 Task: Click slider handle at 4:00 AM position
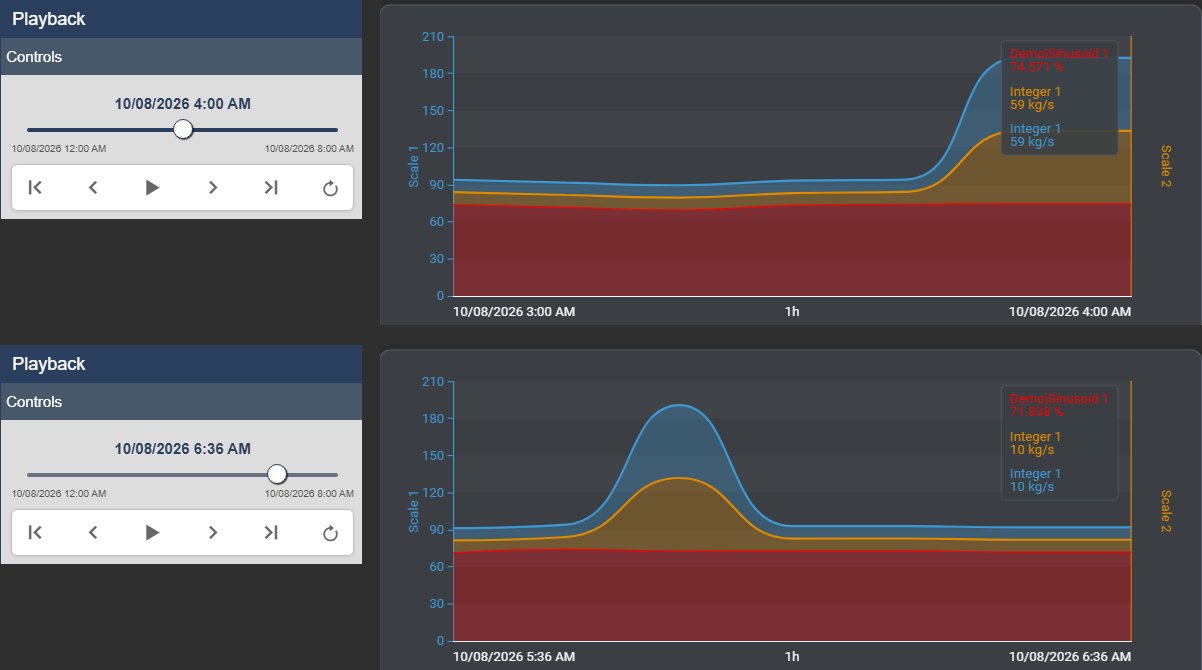tap(183, 129)
